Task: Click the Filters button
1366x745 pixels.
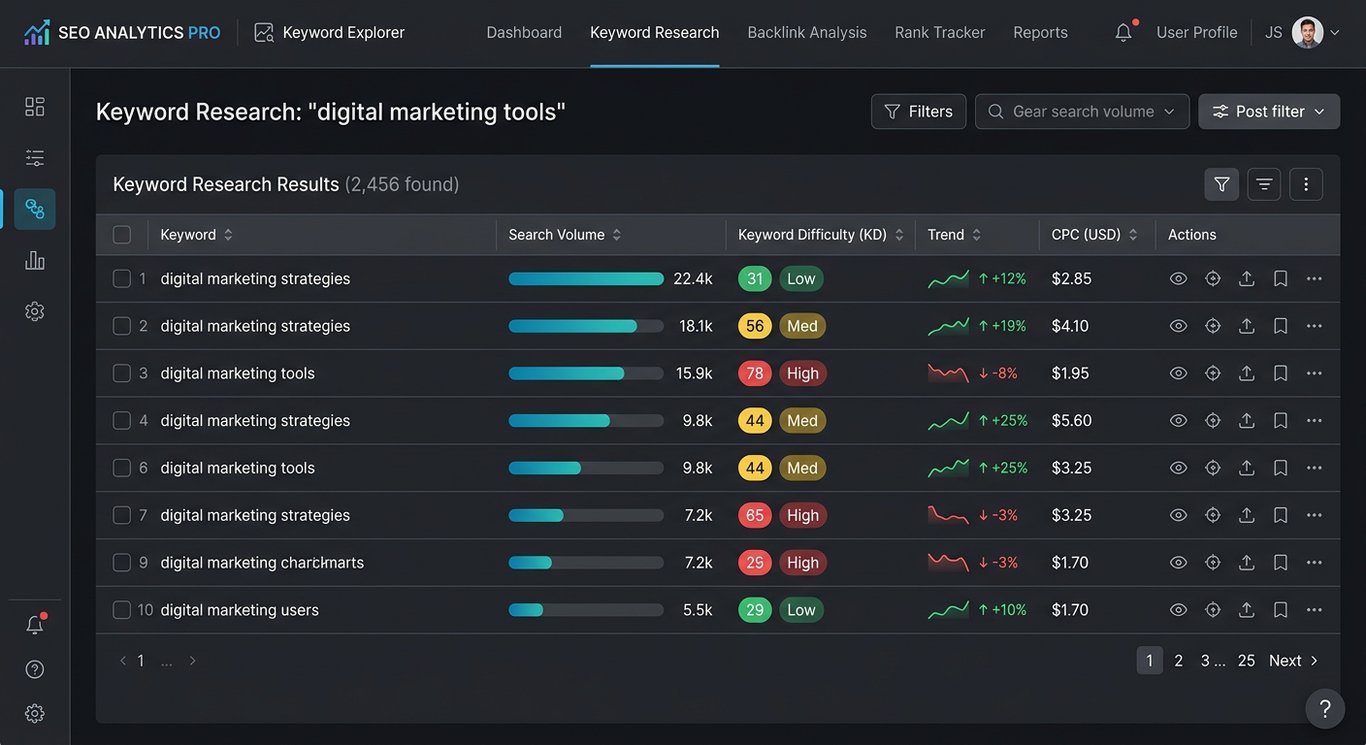Action: pos(918,111)
